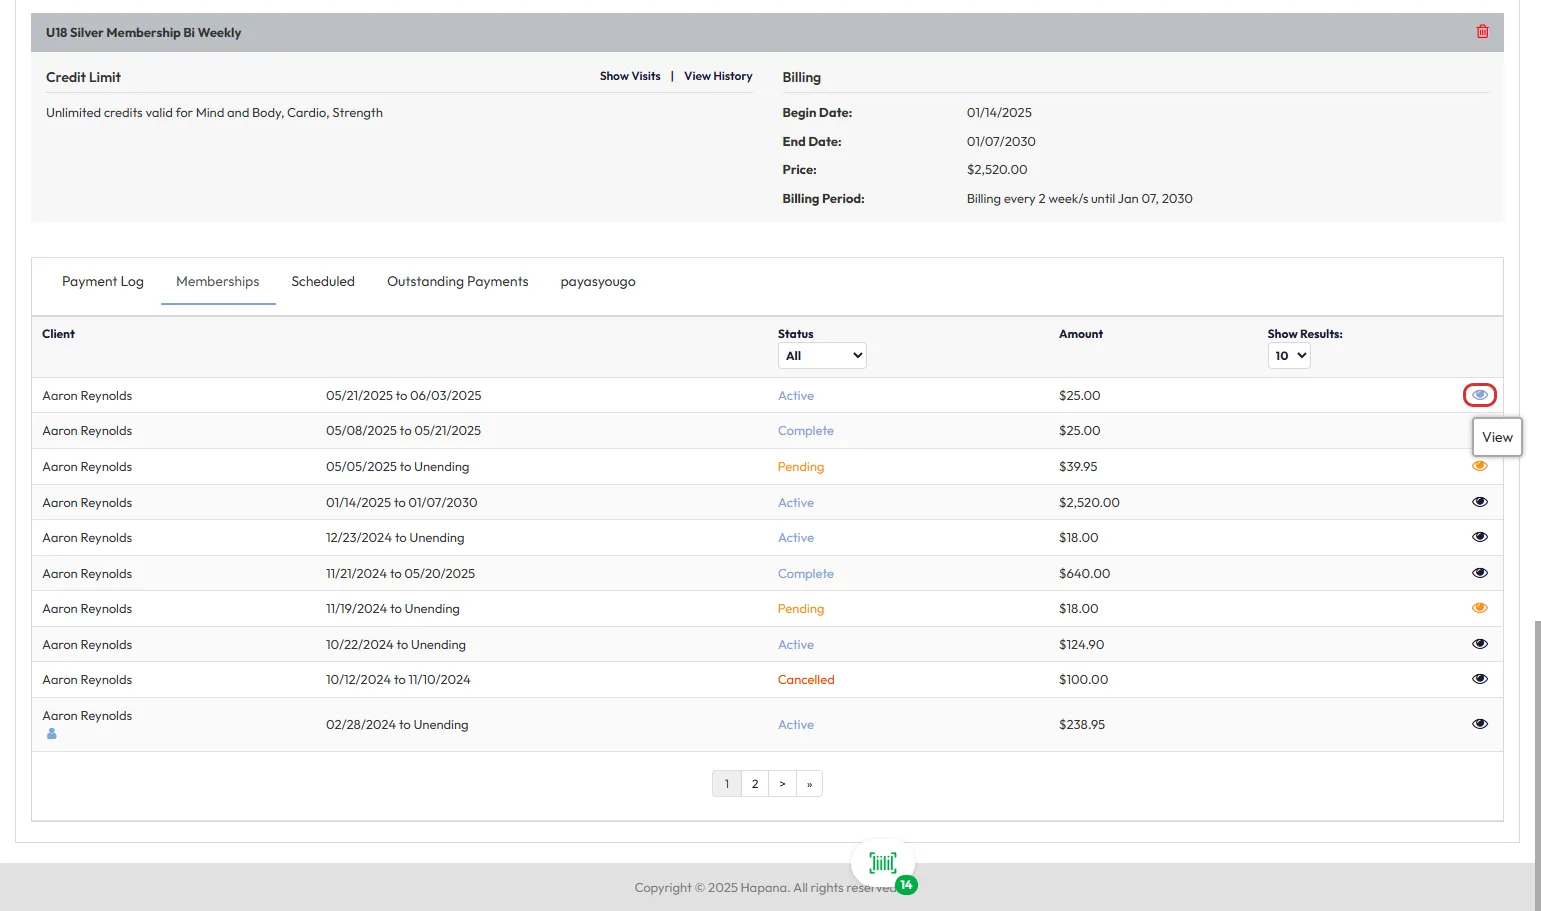This screenshot has width=1541, height=911.
Task: Click the orange eye for $39.95 pending membership
Action: coord(1479,466)
